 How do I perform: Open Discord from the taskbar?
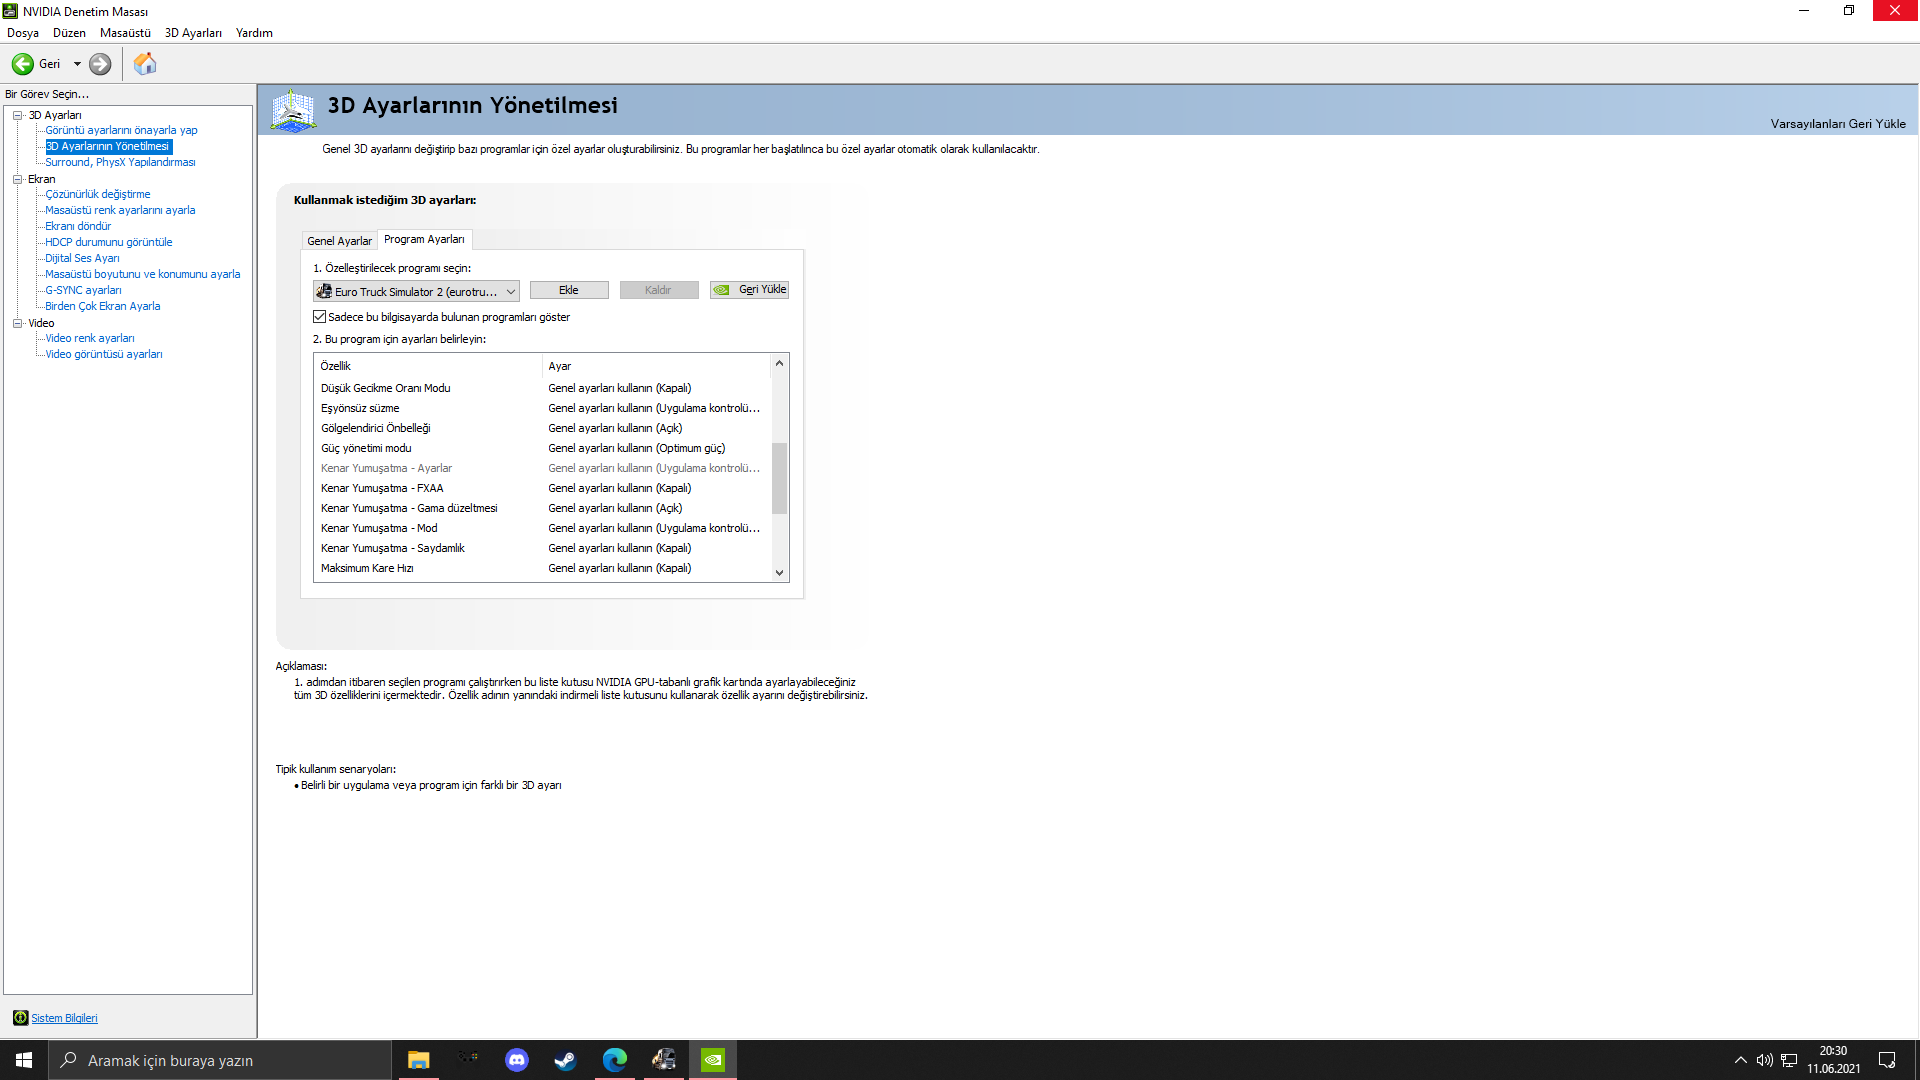[516, 1060]
